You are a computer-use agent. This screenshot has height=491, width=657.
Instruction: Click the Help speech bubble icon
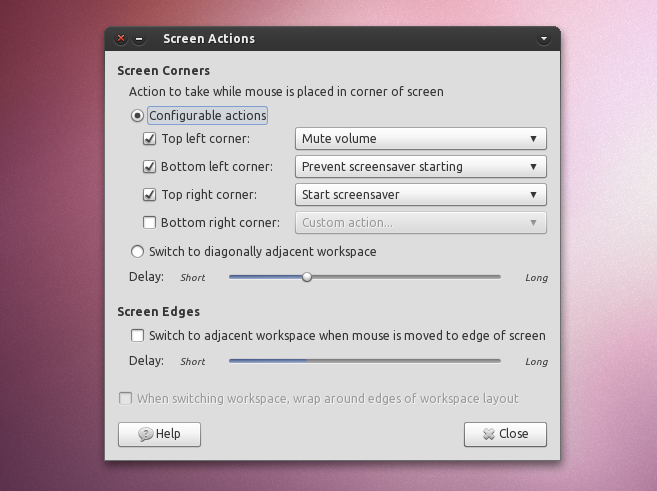(145, 434)
